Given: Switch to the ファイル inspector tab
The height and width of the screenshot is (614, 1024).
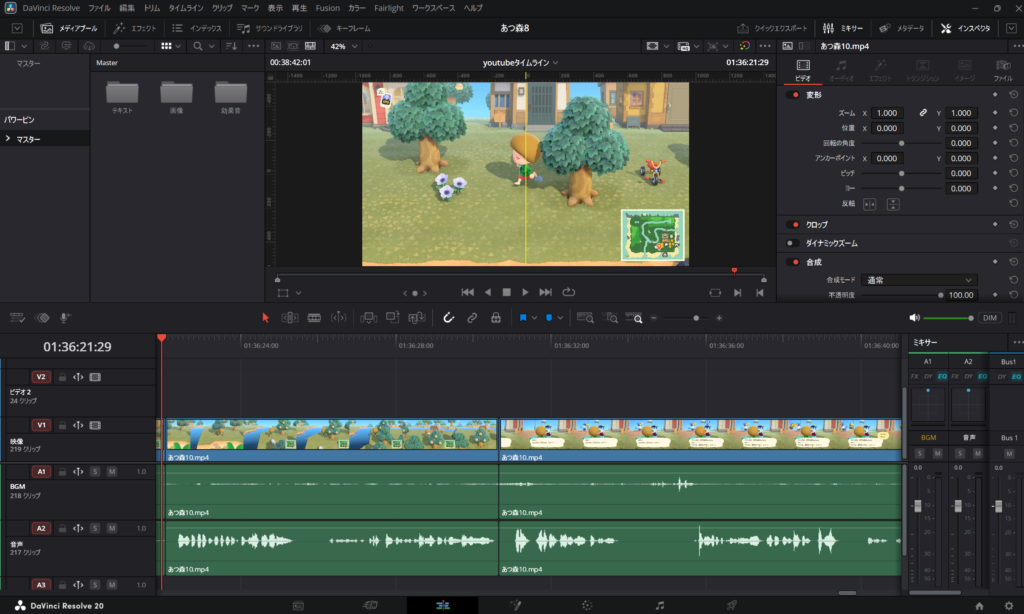Looking at the screenshot, I should click(1003, 70).
